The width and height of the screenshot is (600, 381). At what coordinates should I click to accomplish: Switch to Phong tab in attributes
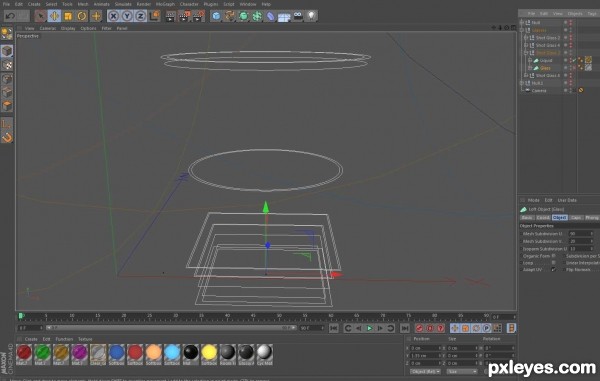click(592, 218)
